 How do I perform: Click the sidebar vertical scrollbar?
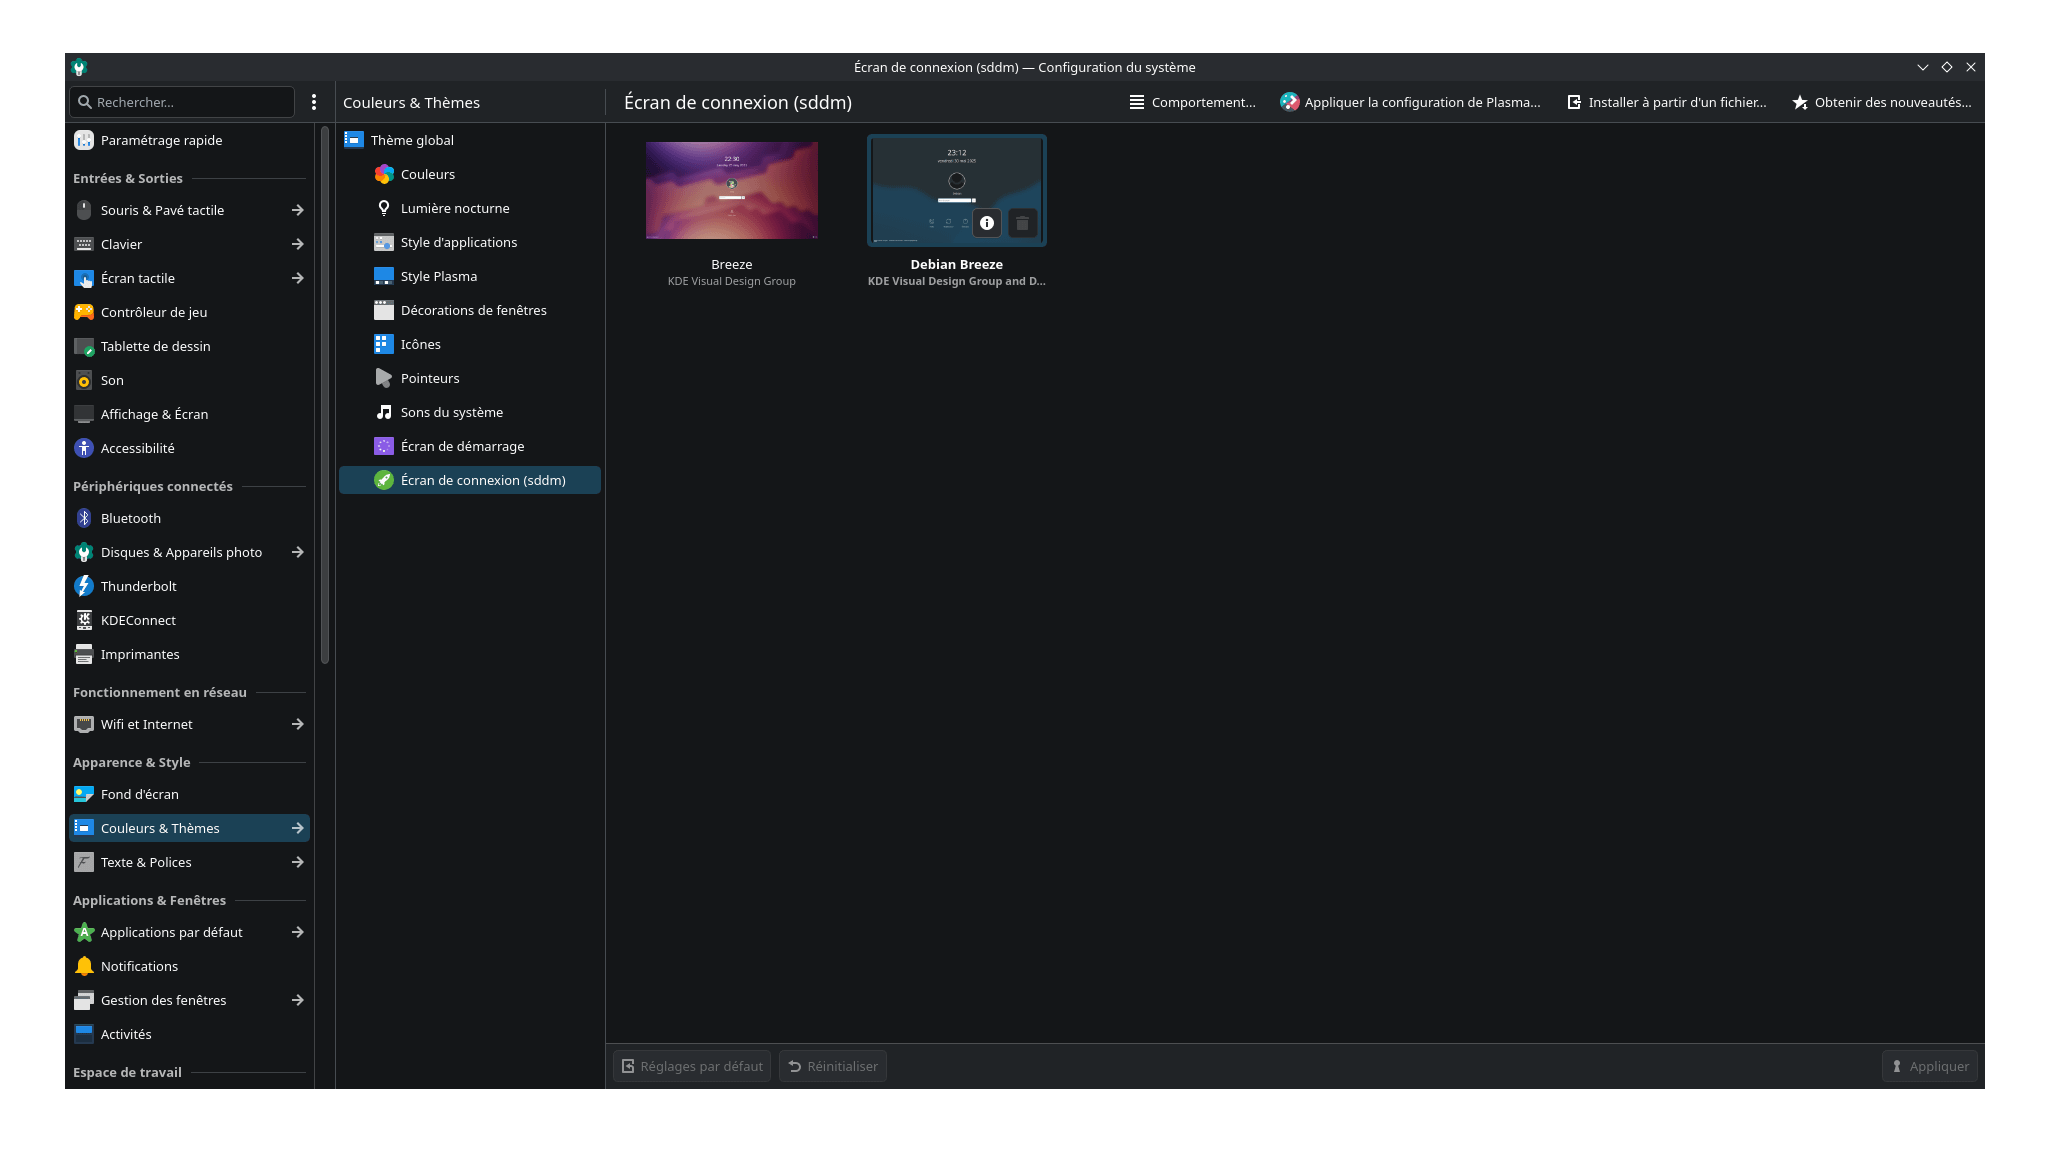pos(325,394)
